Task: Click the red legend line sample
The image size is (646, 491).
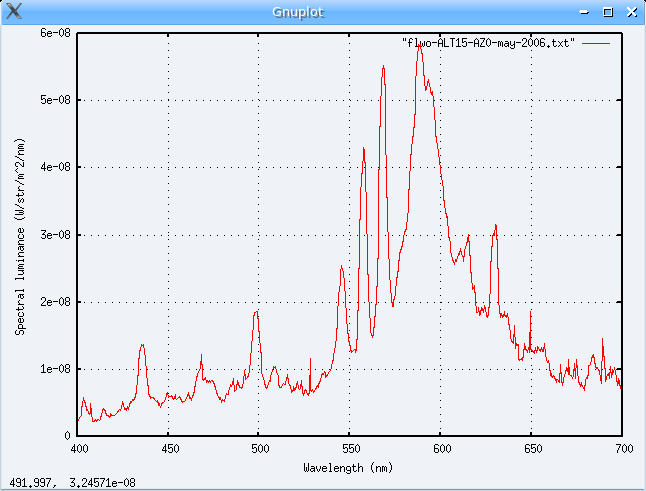Action: coord(596,44)
